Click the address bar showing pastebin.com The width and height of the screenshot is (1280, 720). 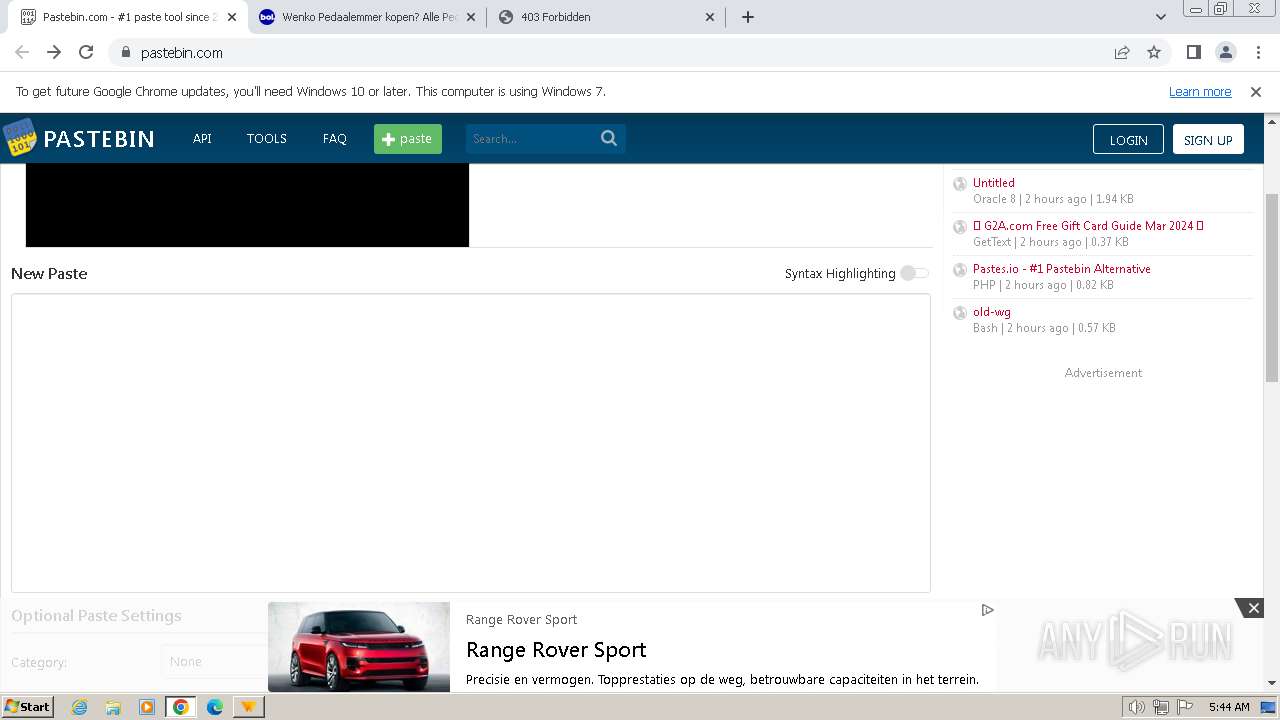pyautogui.click(x=610, y=52)
